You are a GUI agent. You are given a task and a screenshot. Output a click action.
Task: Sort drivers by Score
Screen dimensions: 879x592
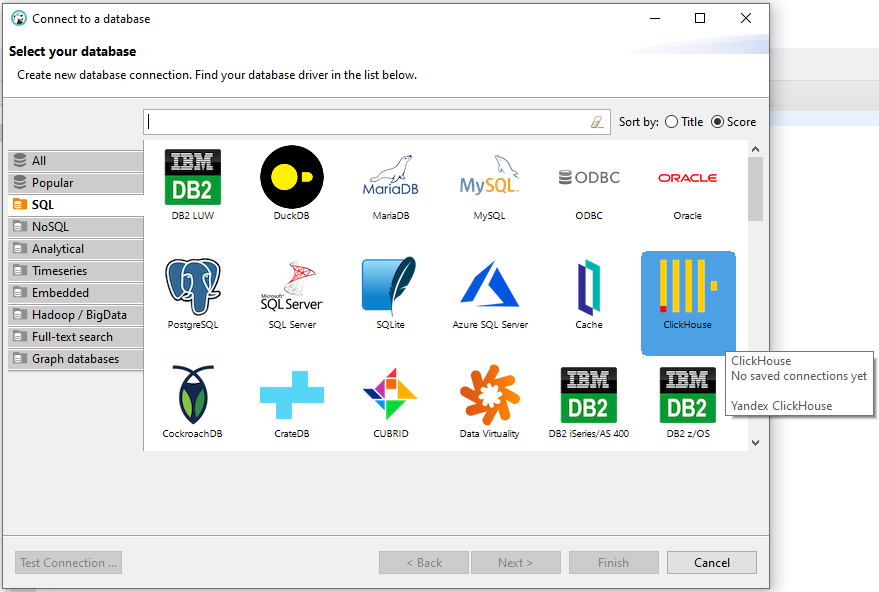click(733, 122)
